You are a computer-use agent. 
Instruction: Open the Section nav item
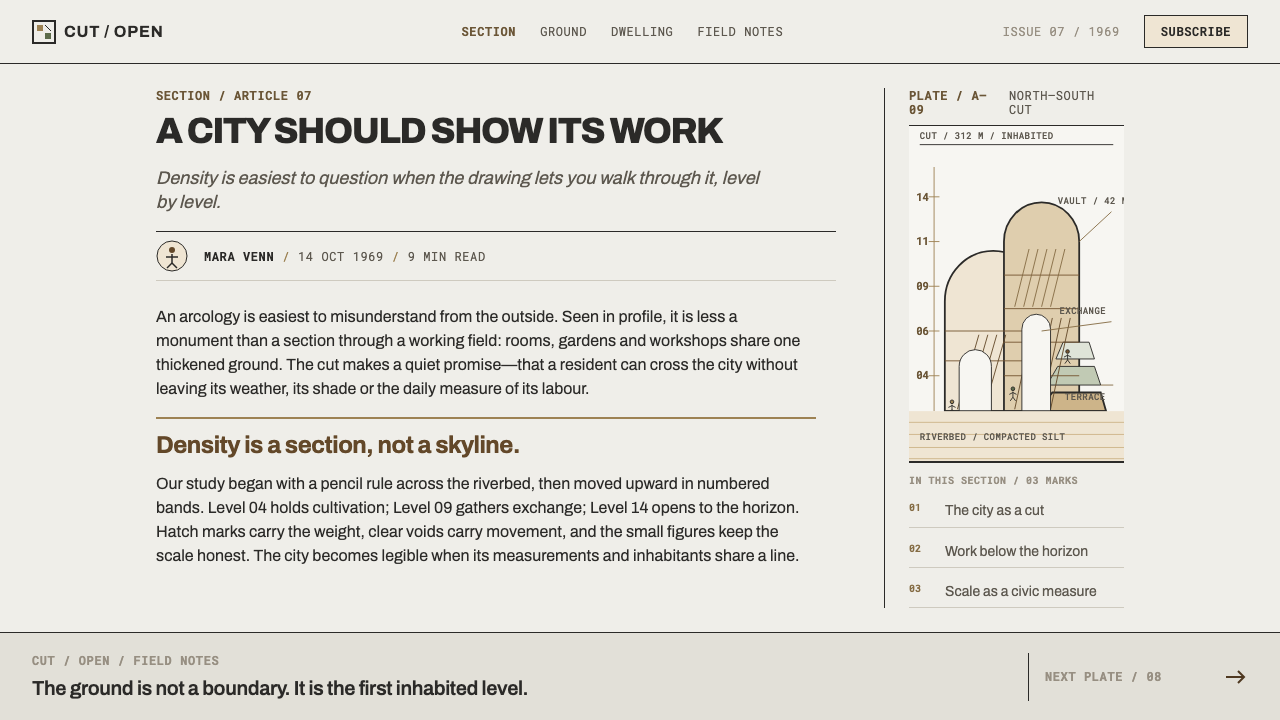pyautogui.click(x=488, y=32)
